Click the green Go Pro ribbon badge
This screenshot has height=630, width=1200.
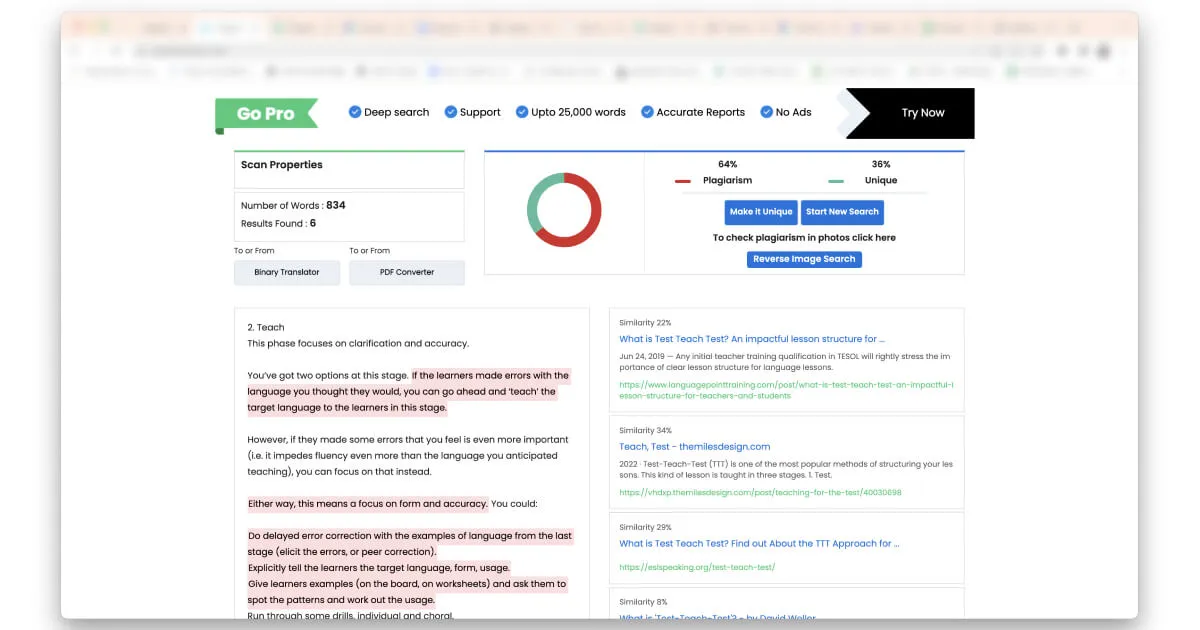pos(266,114)
